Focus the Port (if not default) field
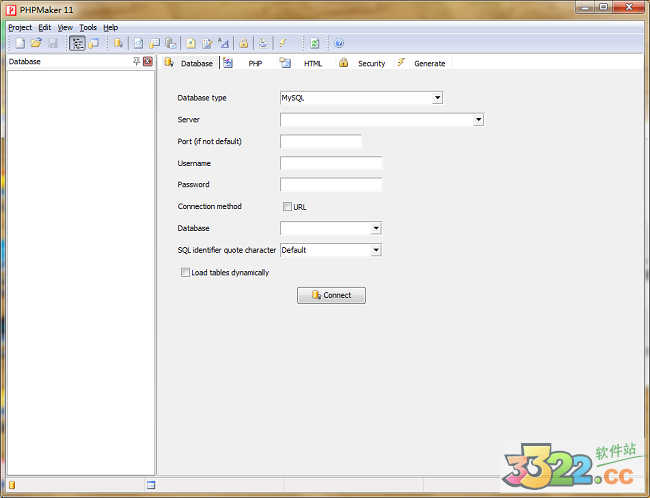The width and height of the screenshot is (650, 498). pyautogui.click(x=321, y=141)
